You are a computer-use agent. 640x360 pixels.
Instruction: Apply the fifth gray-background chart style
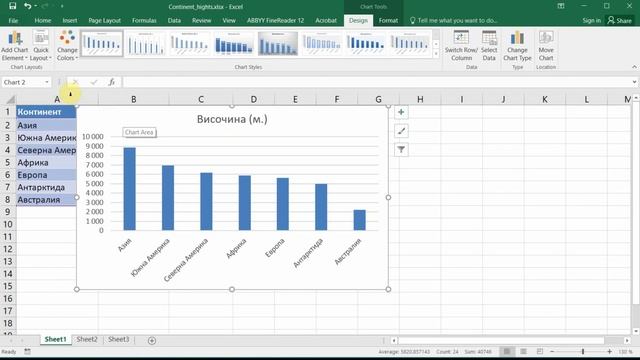278,44
